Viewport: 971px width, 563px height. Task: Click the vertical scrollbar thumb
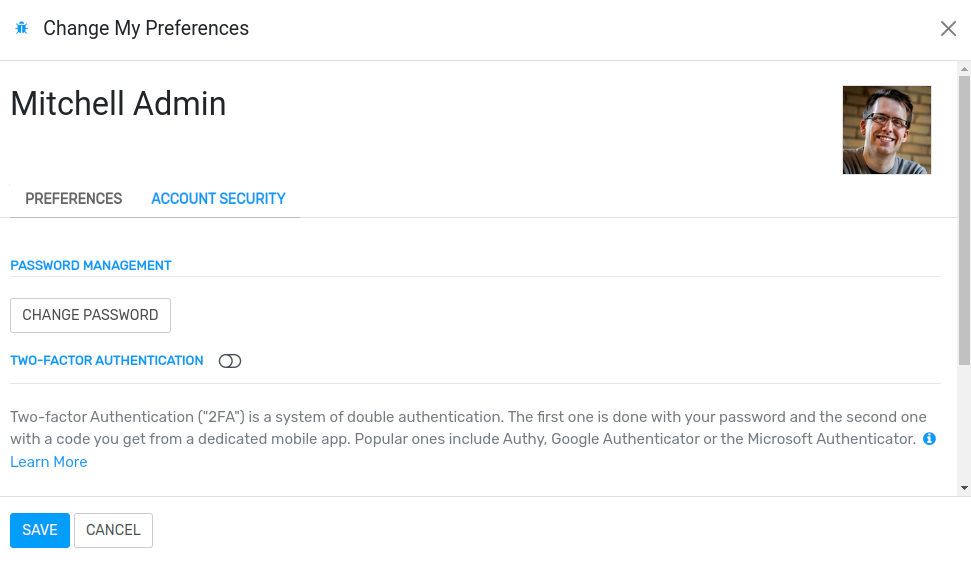coord(964,220)
